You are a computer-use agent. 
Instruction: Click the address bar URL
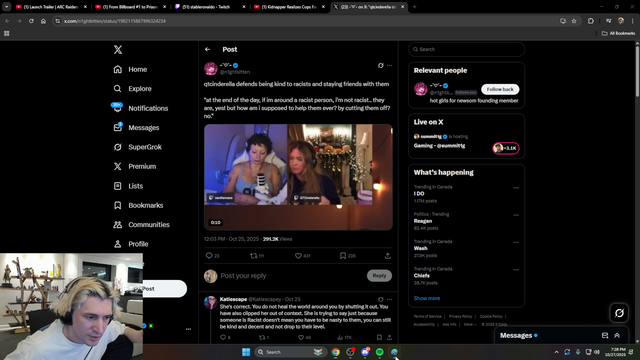click(115, 21)
